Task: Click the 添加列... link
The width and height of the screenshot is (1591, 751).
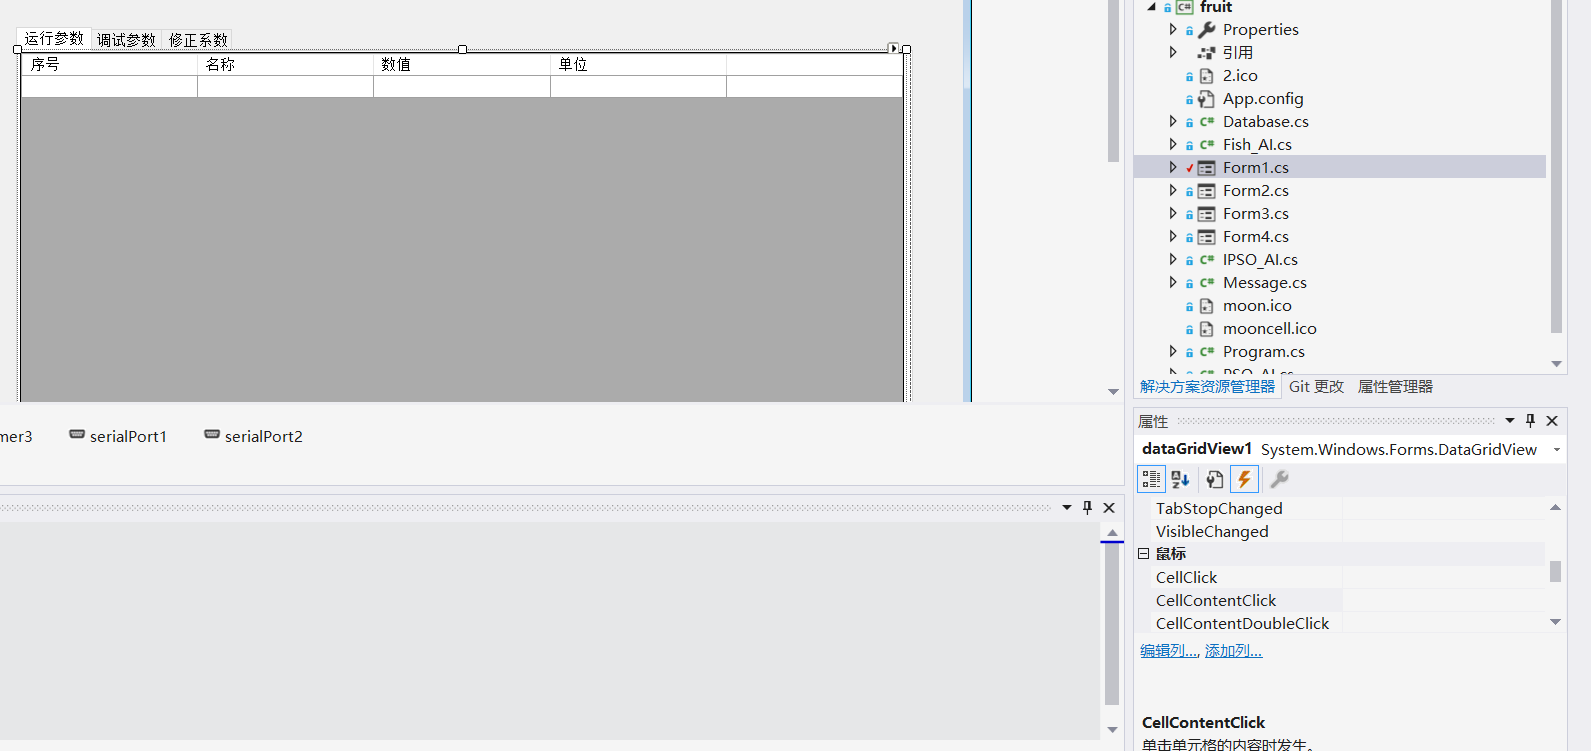Action: click(x=1233, y=651)
